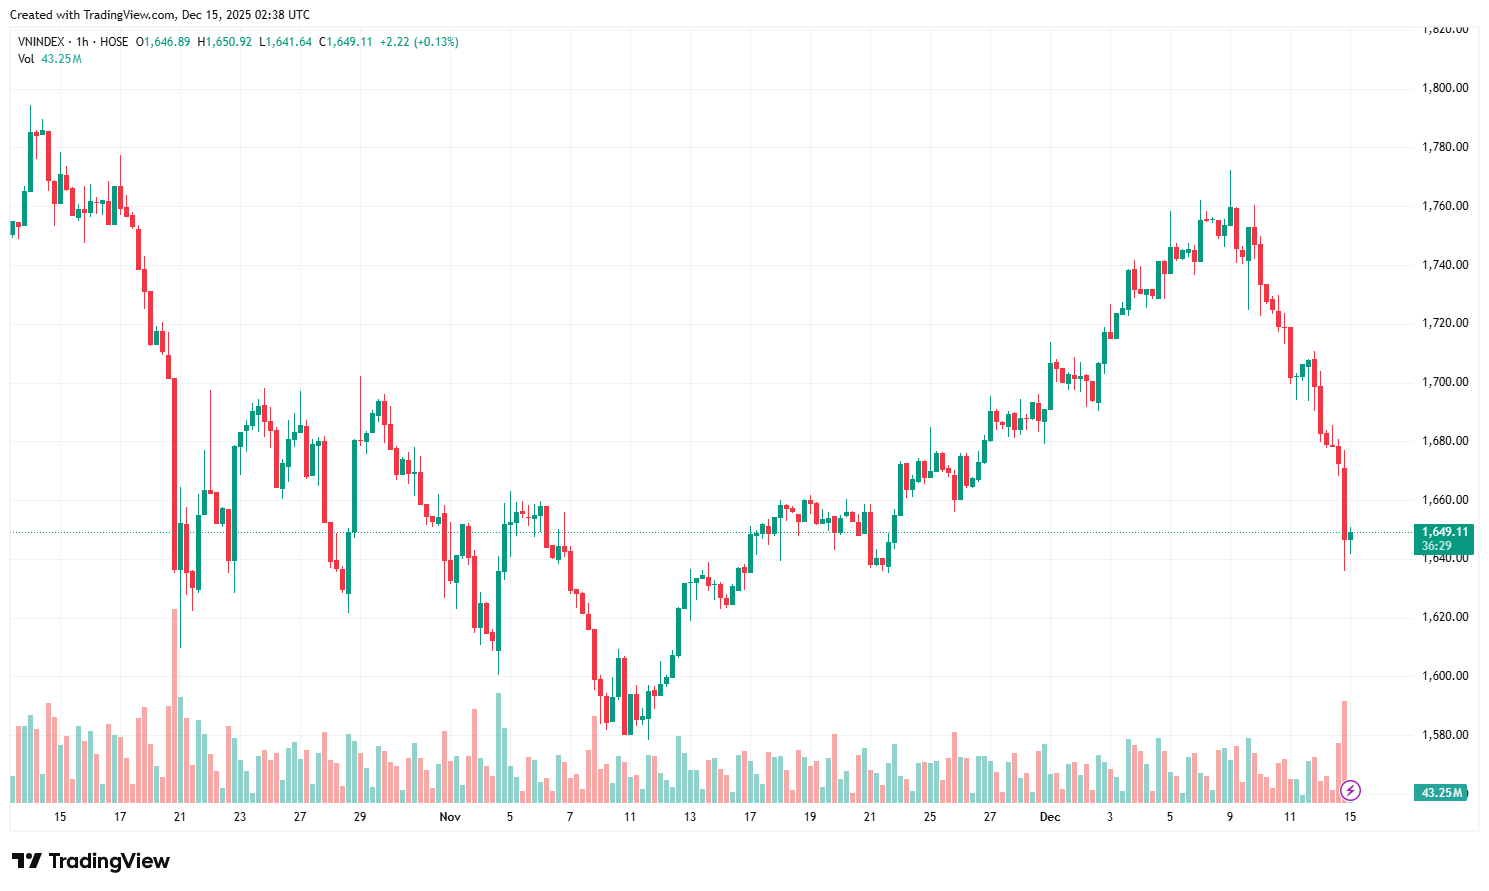Click the HOSE exchange label
The image size is (1489, 891).
[x=114, y=42]
